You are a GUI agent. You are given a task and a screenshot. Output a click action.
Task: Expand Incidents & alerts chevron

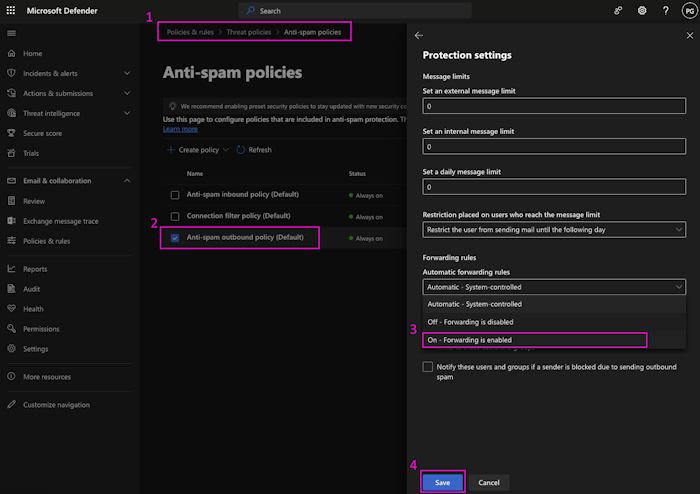[127, 73]
